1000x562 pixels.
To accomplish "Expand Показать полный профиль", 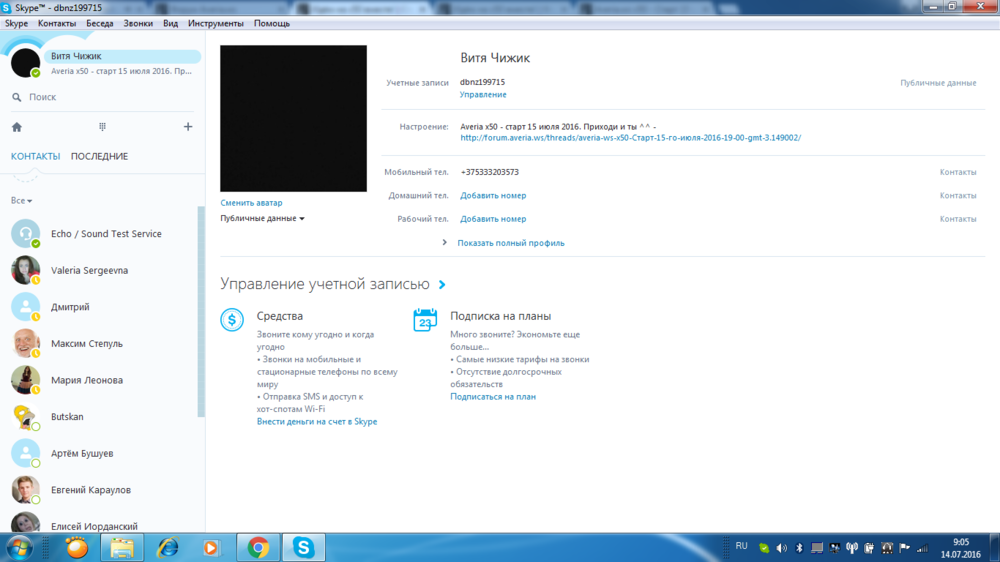I will [x=510, y=243].
